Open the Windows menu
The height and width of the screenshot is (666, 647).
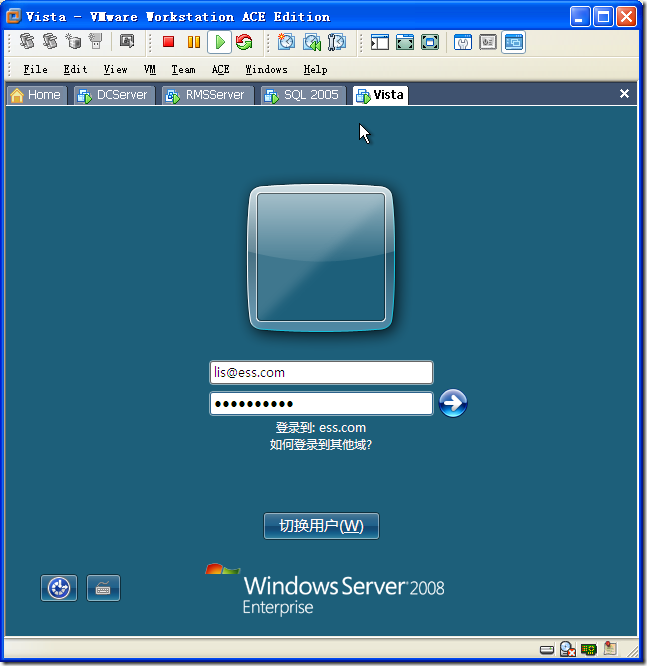[x=266, y=69]
